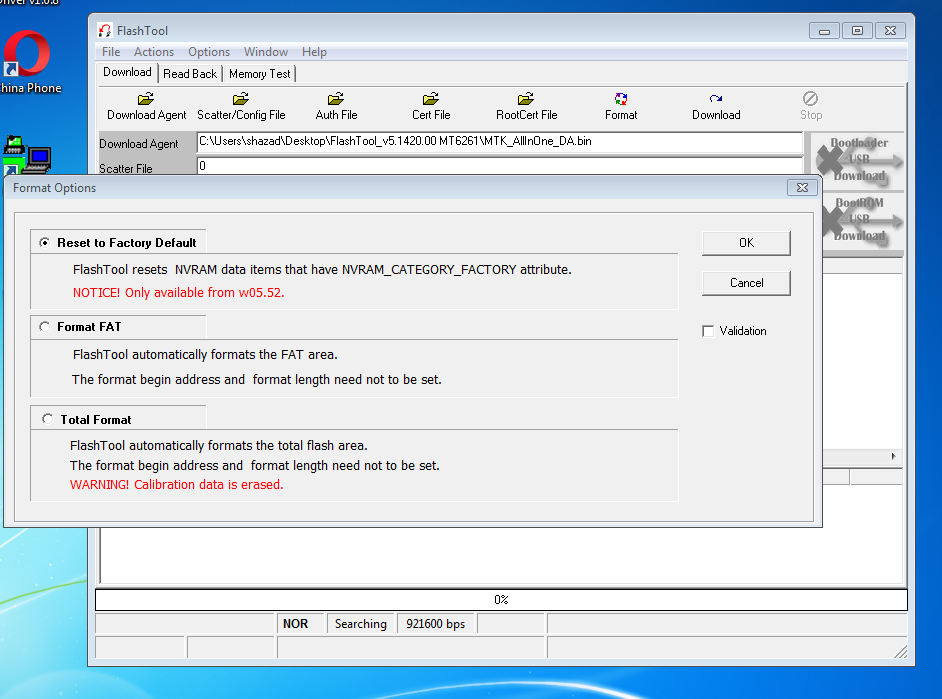
Task: Open the computer network desktop shortcut
Action: coord(26,155)
